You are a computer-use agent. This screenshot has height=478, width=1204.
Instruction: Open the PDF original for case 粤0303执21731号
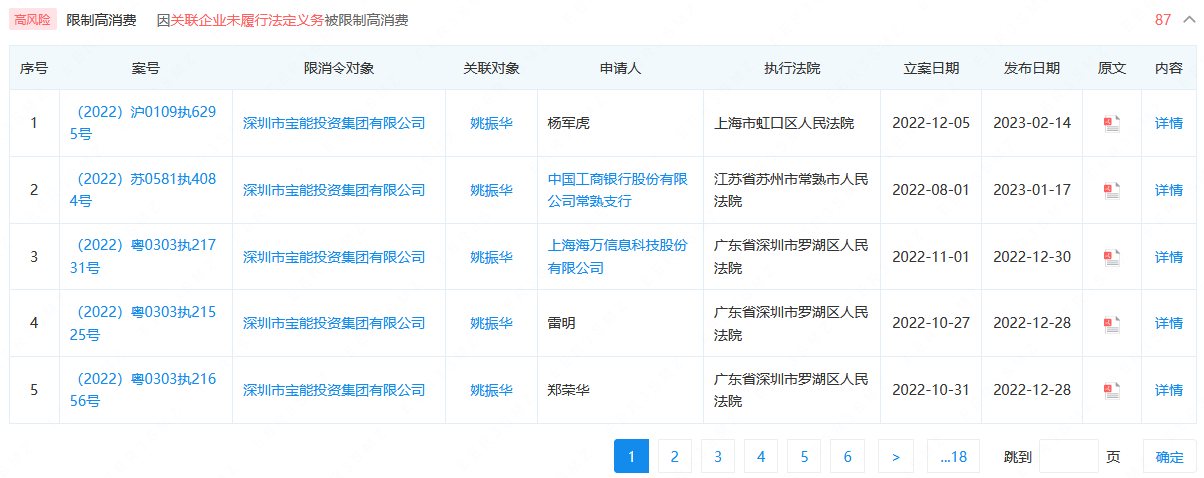(x=1111, y=257)
